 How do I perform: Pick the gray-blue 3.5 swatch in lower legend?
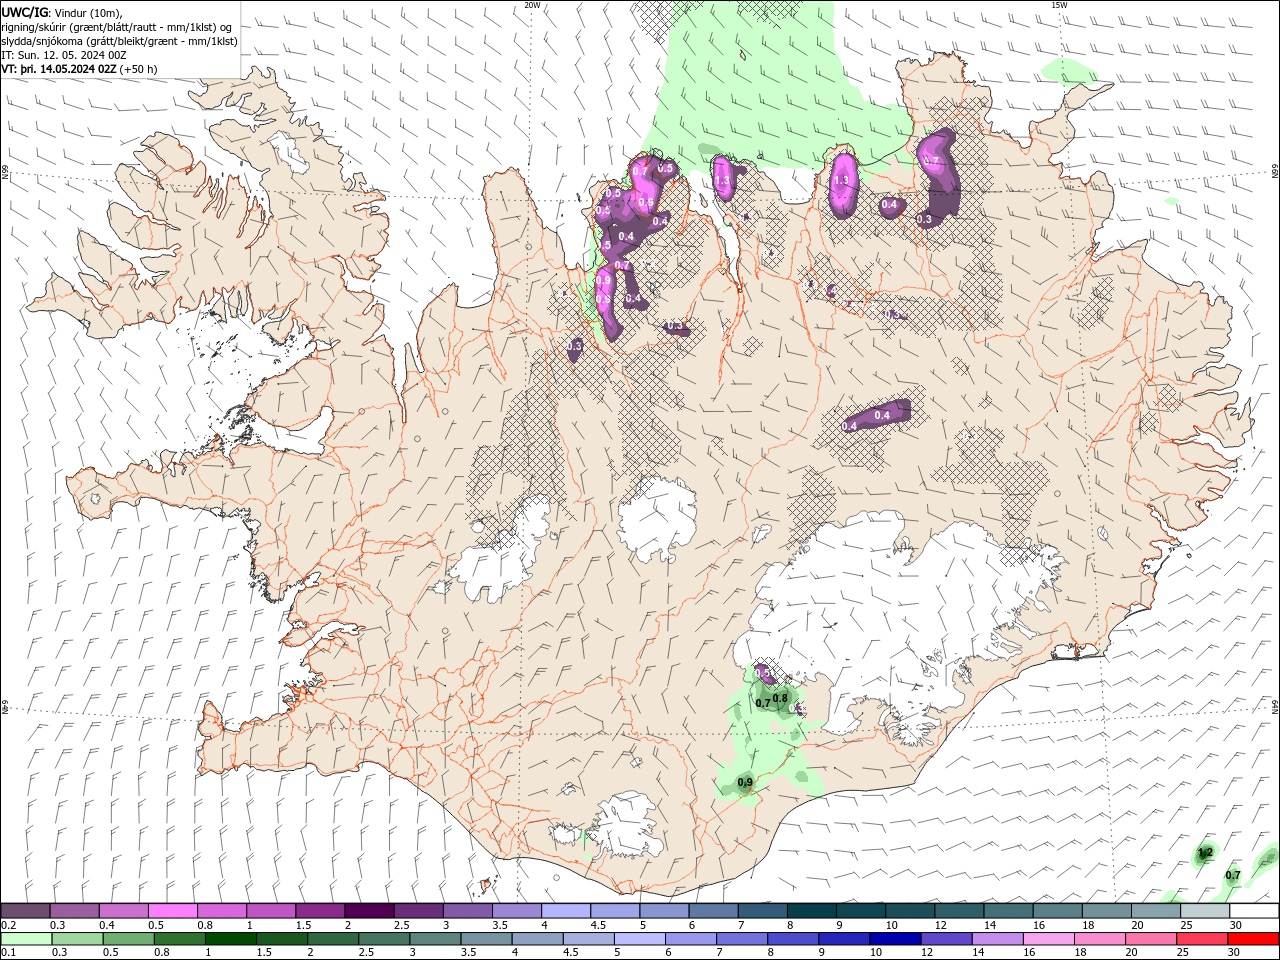coord(486,939)
